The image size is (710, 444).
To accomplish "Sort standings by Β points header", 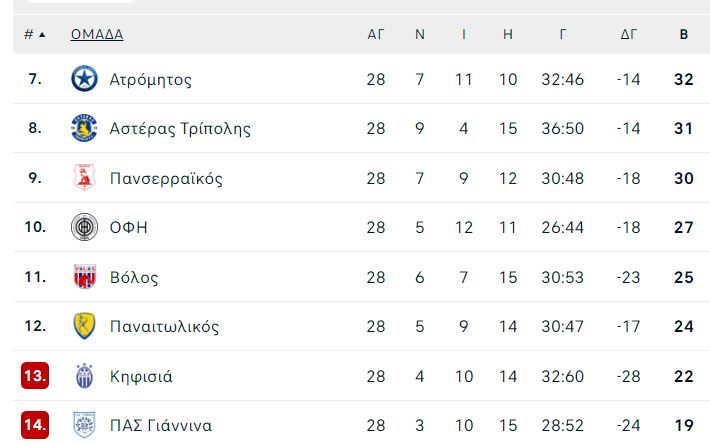I will pos(684,34).
